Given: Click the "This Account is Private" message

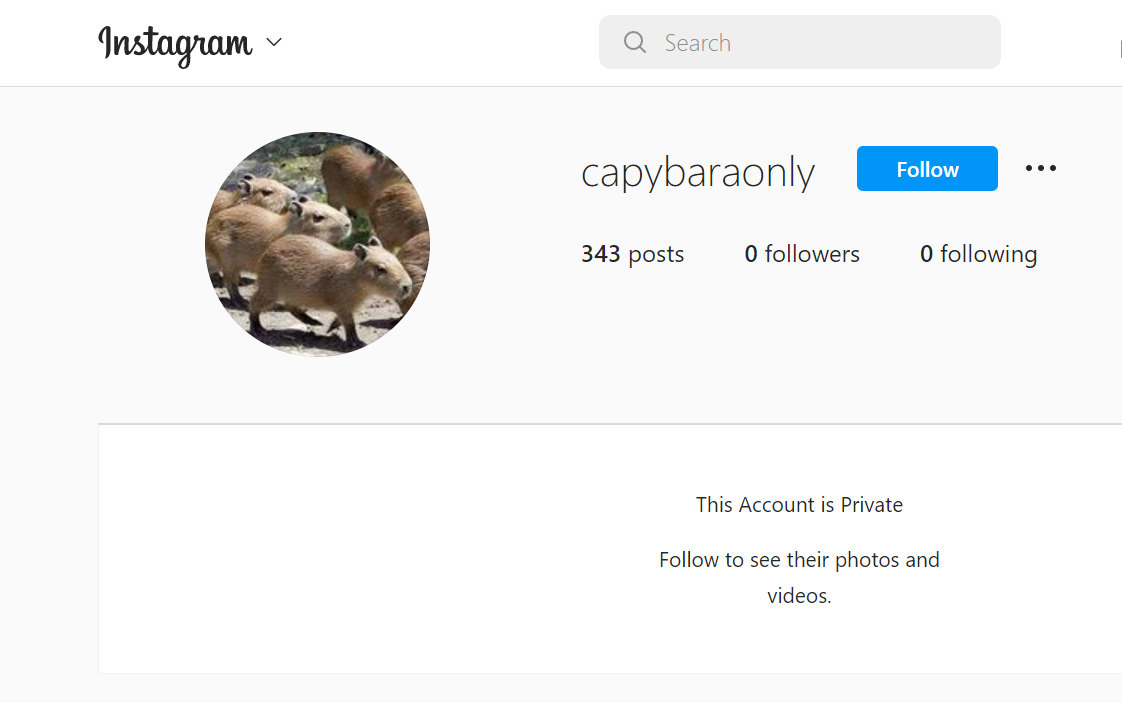Looking at the screenshot, I should click(799, 505).
